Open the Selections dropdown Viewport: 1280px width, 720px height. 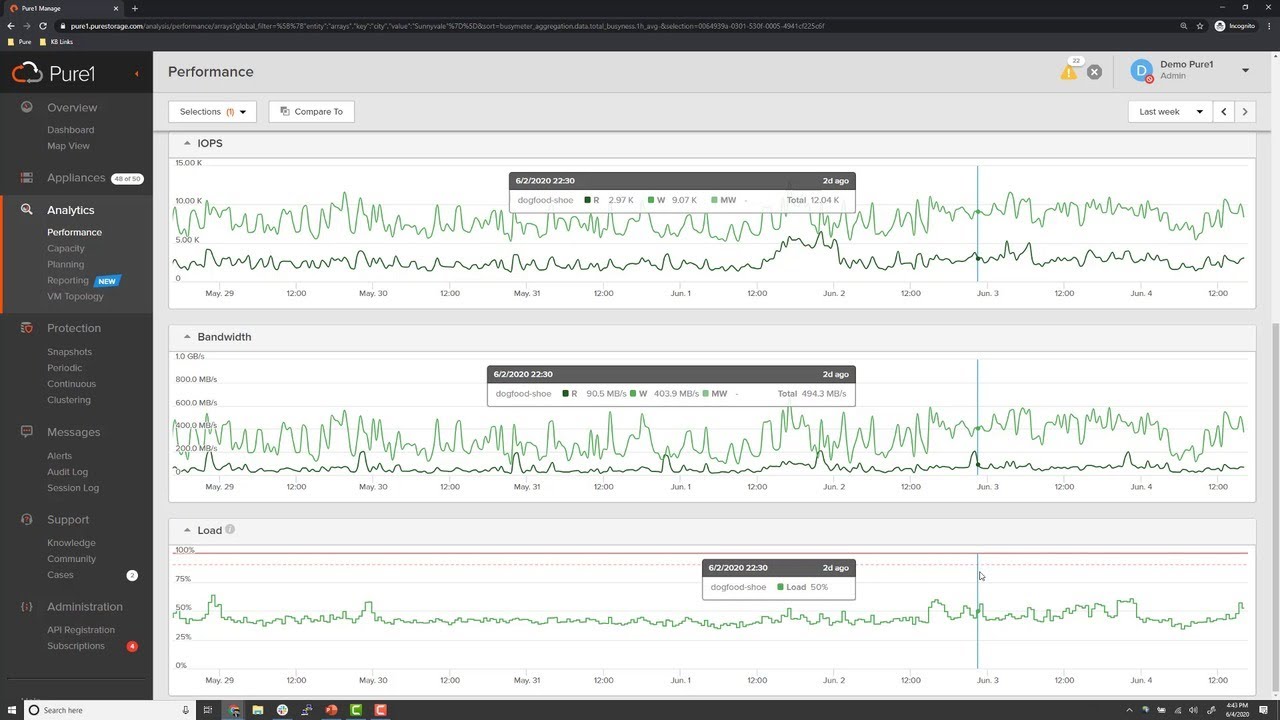[x=212, y=112]
